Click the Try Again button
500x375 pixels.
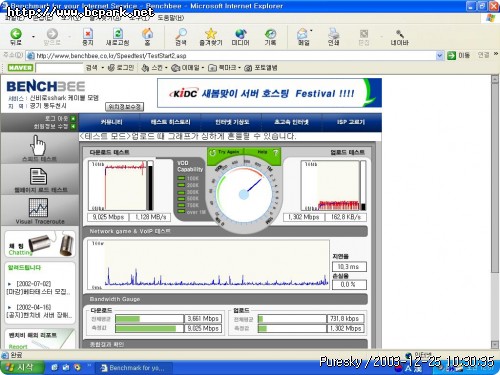tap(225, 152)
